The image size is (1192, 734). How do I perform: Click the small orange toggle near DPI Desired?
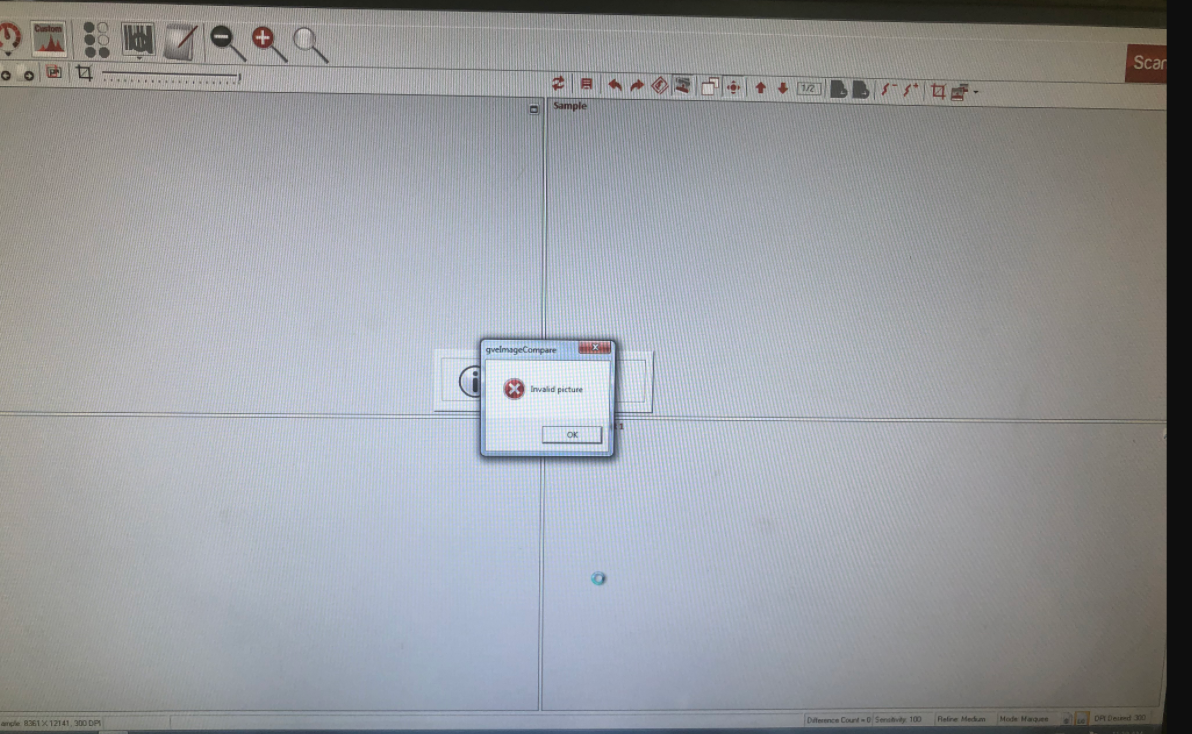pyautogui.click(x=1079, y=719)
